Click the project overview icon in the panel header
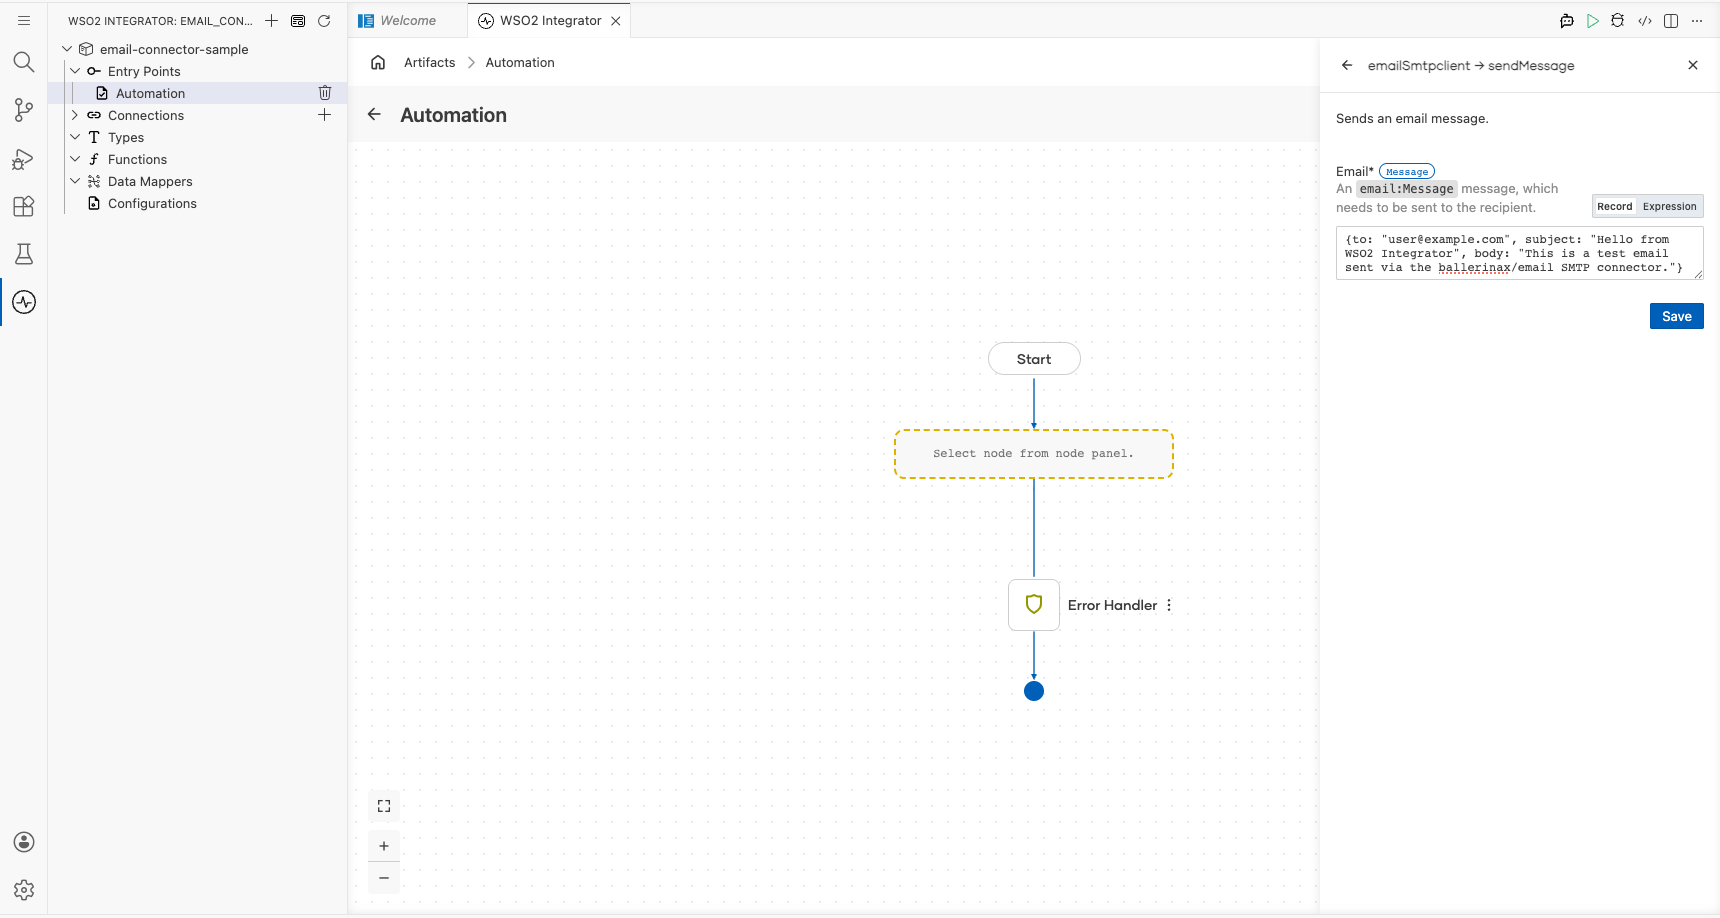The width and height of the screenshot is (1720, 918). coord(298,20)
